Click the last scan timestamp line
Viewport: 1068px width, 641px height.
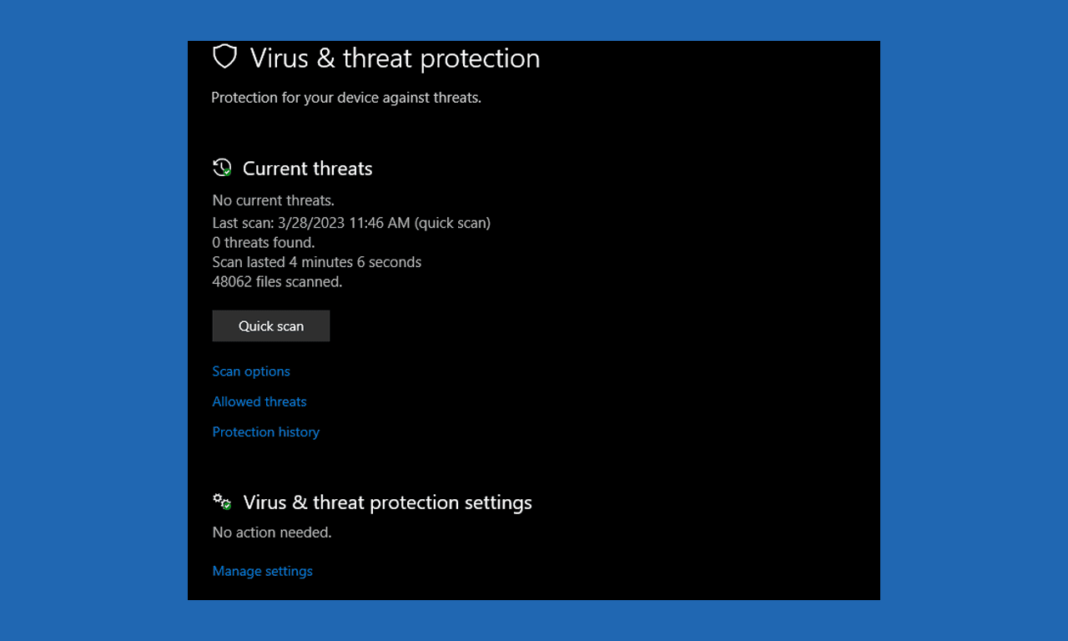click(x=351, y=222)
